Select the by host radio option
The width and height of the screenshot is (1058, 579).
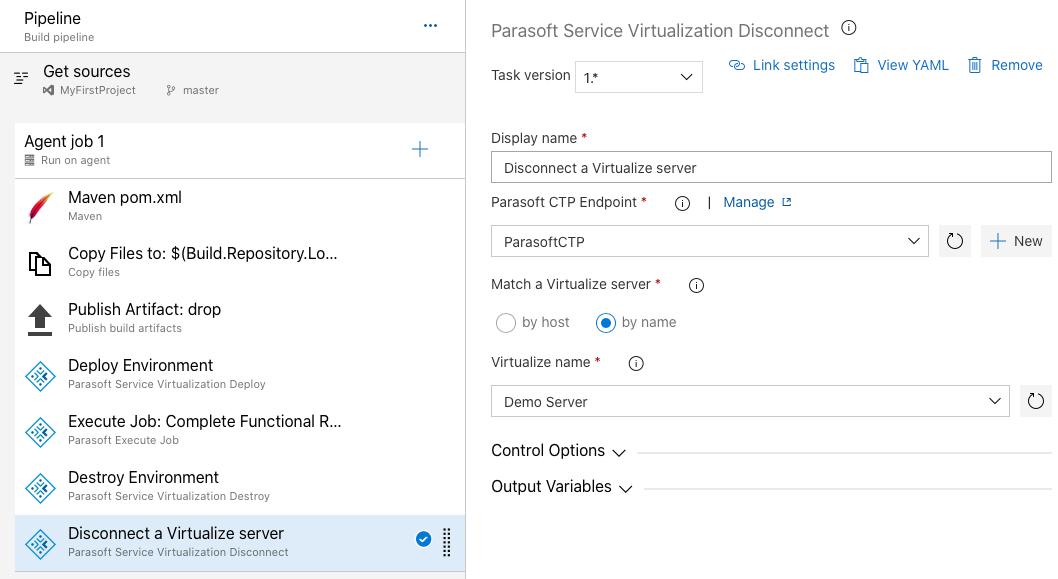[x=505, y=323]
